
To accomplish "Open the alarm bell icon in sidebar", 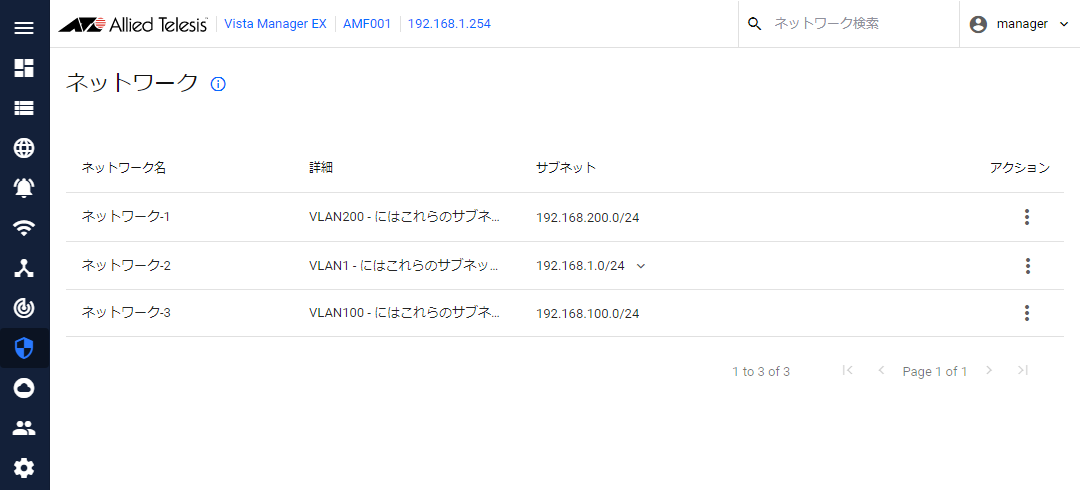I will [x=24, y=188].
